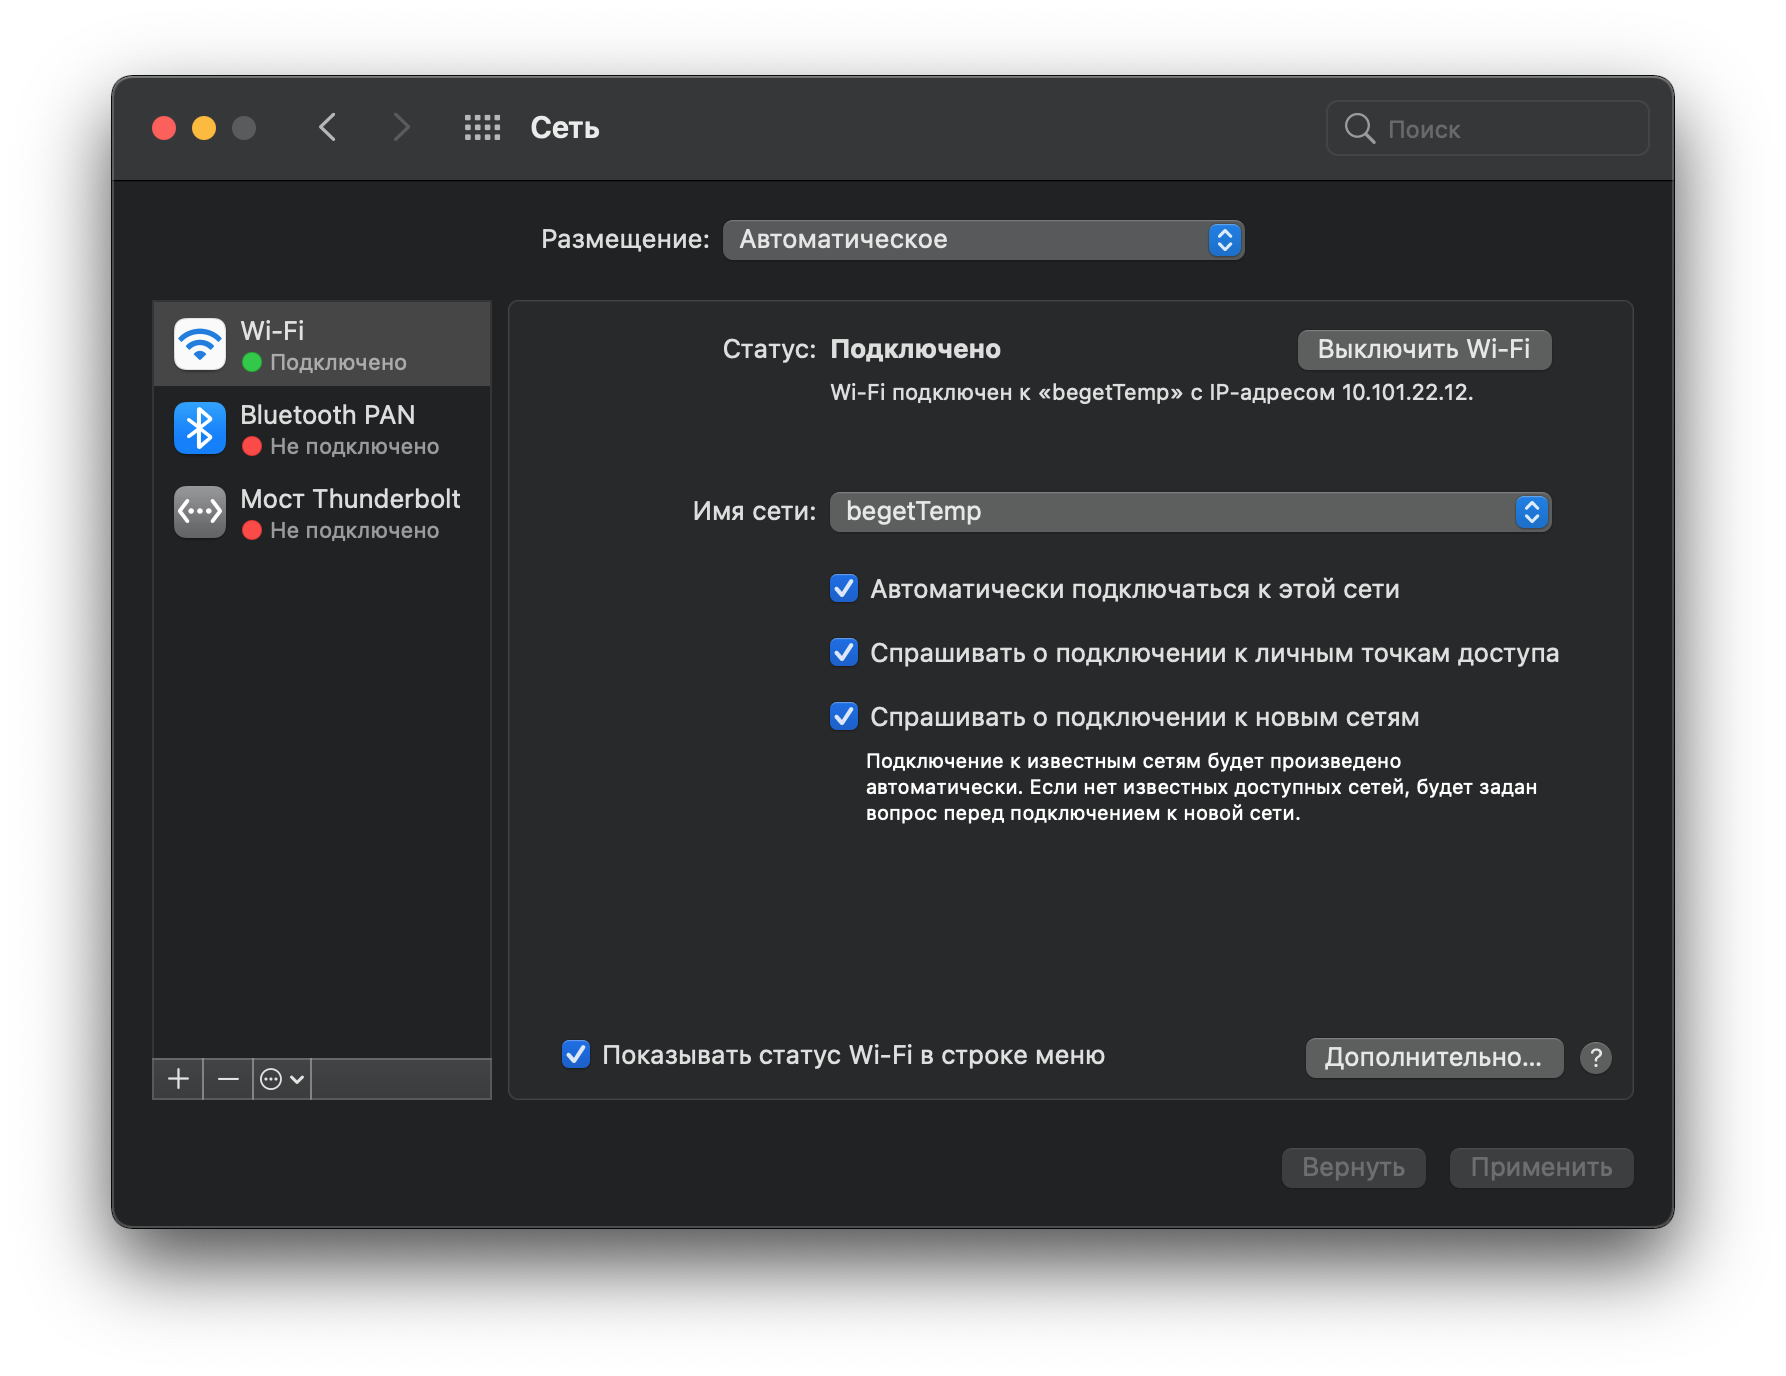Open Дополнительно… advanced settings
The height and width of the screenshot is (1376, 1786).
(x=1434, y=1057)
